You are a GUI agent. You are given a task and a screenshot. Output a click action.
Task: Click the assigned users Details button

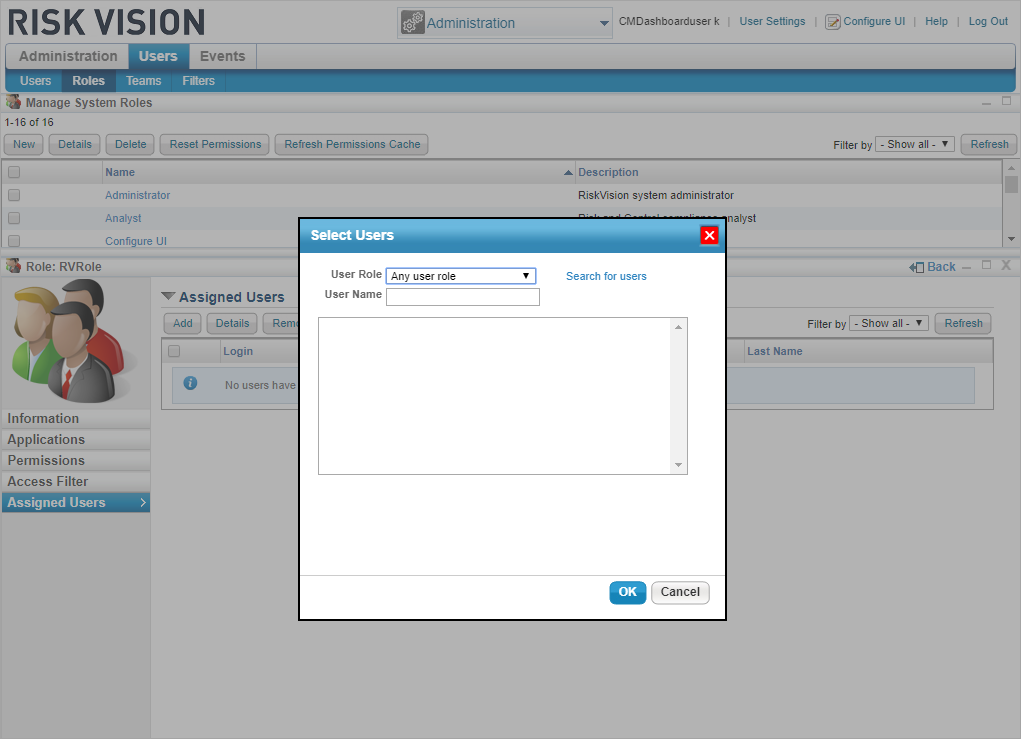(232, 324)
